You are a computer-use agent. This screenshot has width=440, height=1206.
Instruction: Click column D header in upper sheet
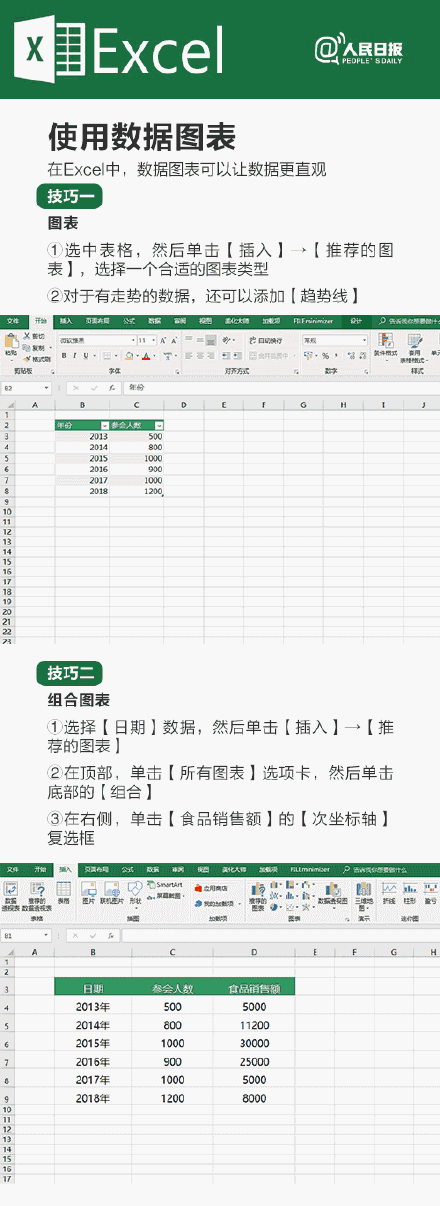coord(184,405)
